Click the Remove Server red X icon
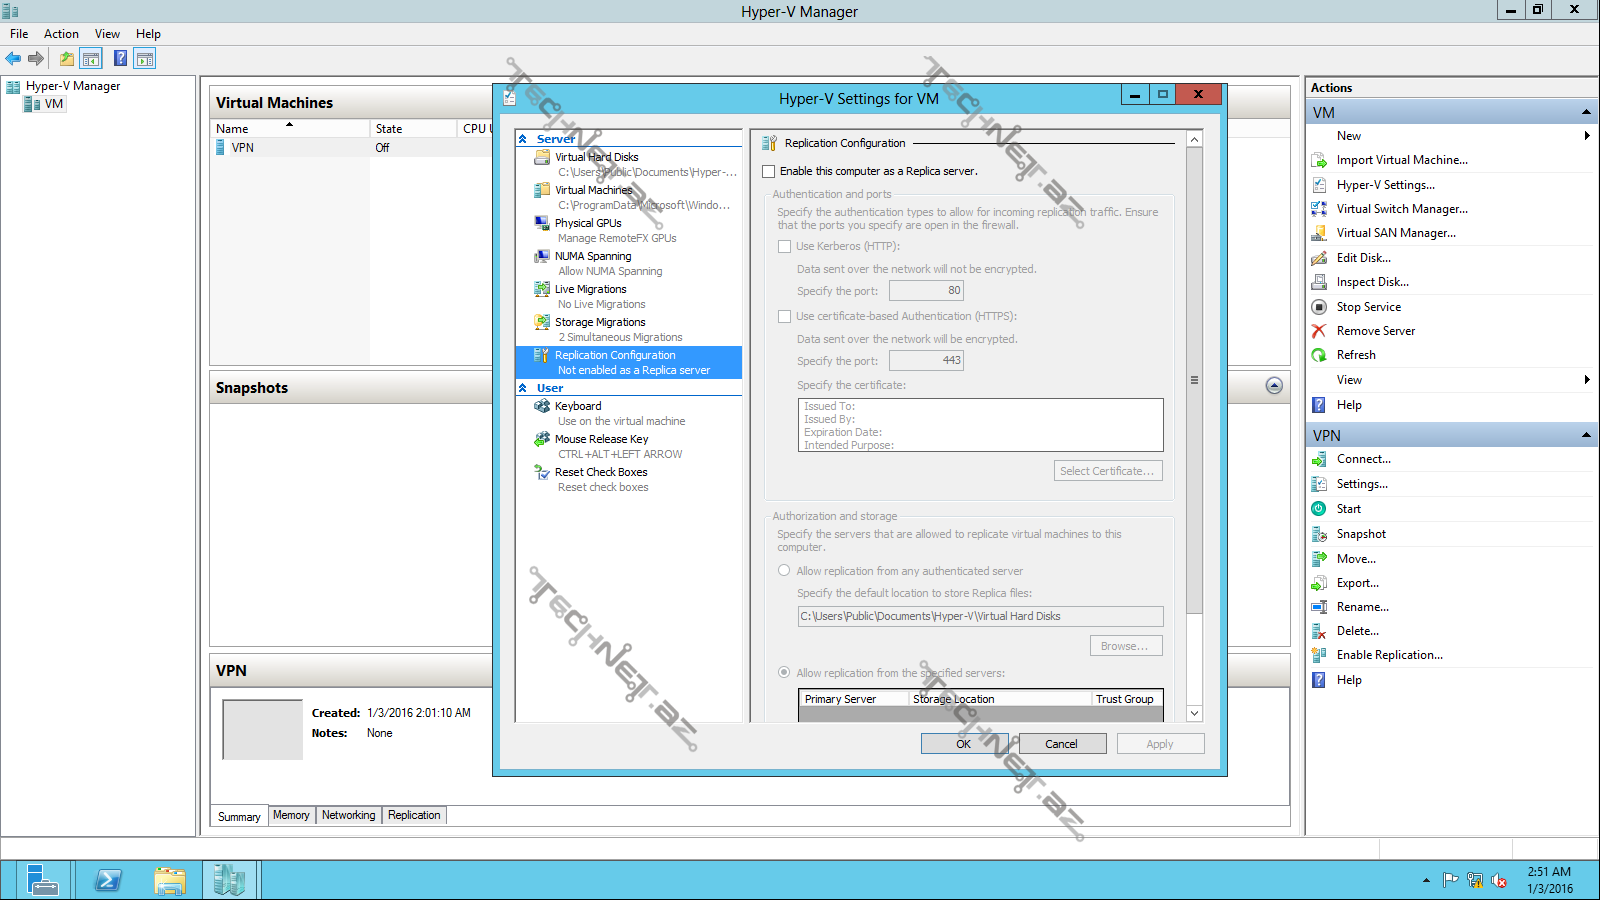 pos(1319,331)
